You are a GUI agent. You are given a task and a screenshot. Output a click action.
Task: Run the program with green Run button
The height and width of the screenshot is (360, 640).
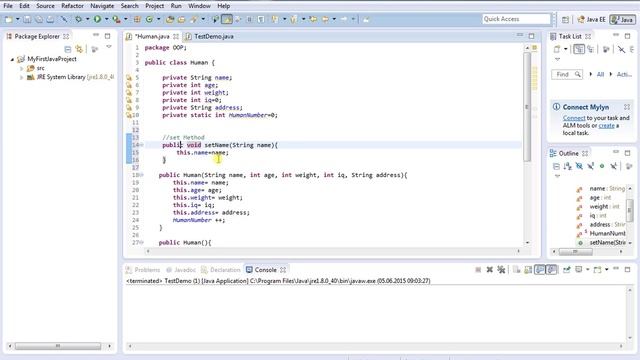[x=97, y=19]
